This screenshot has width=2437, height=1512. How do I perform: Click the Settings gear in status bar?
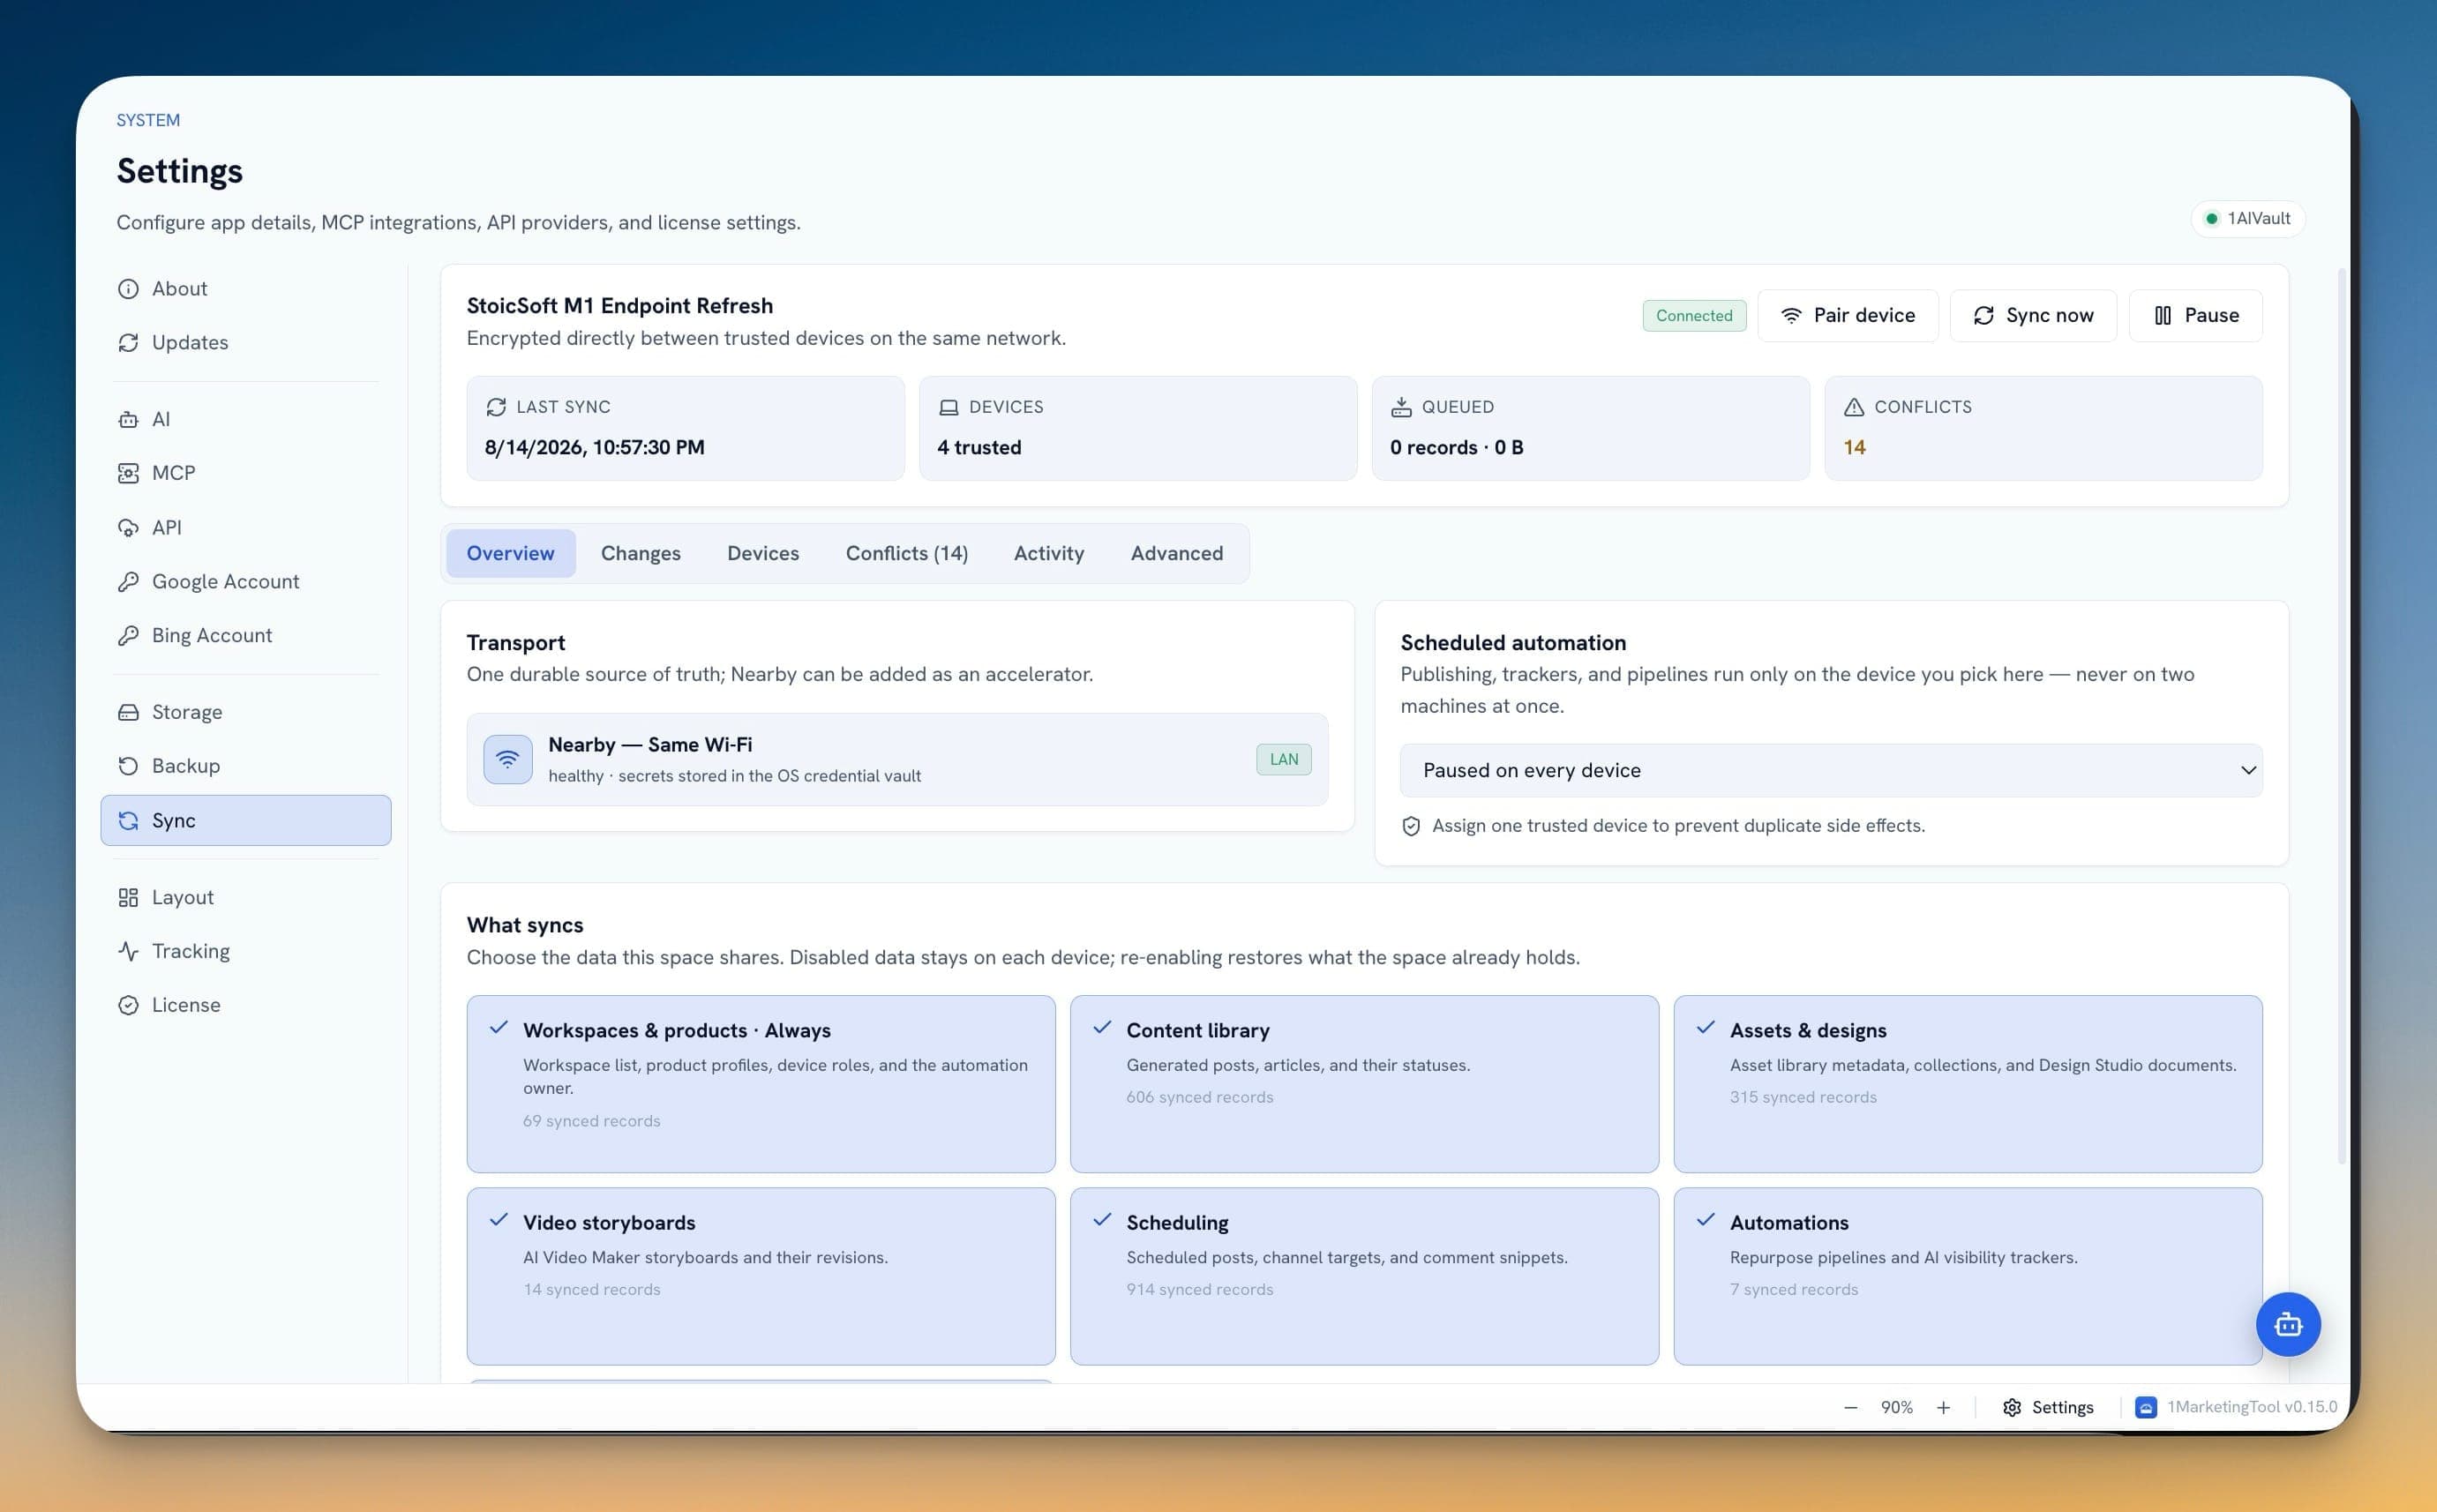coord(2048,1407)
